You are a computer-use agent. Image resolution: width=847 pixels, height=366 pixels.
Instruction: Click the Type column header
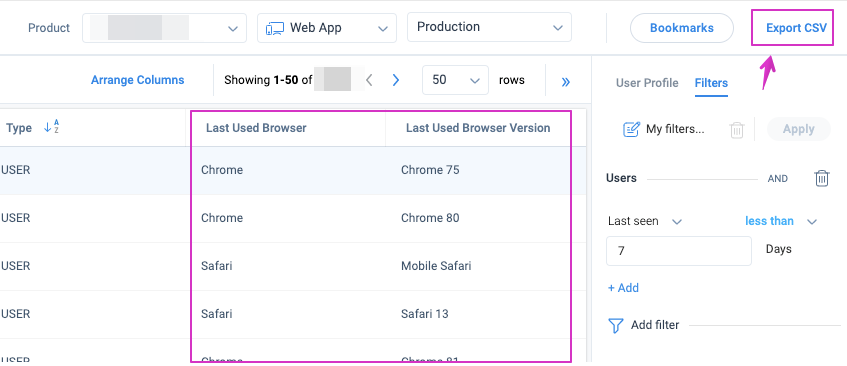point(19,128)
